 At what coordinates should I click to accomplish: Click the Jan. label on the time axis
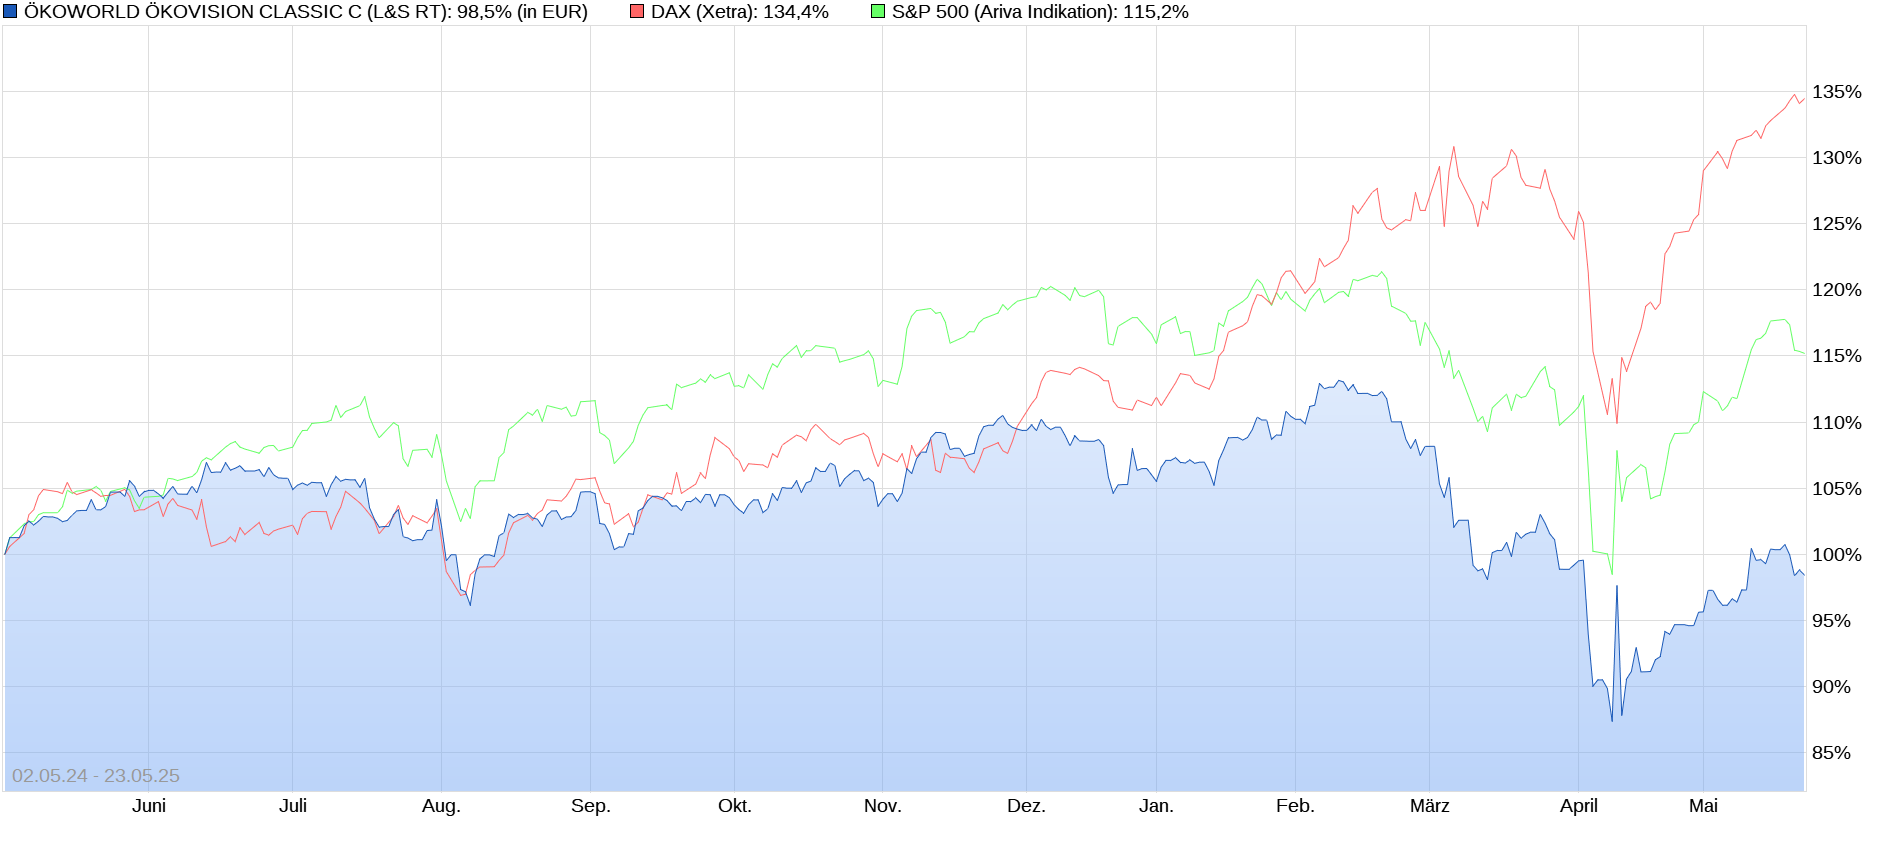coord(1156,806)
